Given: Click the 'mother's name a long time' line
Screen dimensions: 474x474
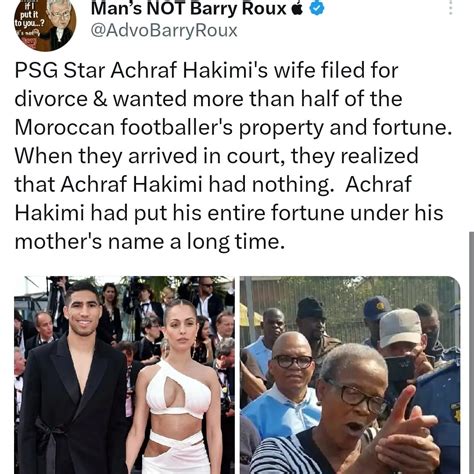Looking at the screenshot, I should (x=150, y=241).
